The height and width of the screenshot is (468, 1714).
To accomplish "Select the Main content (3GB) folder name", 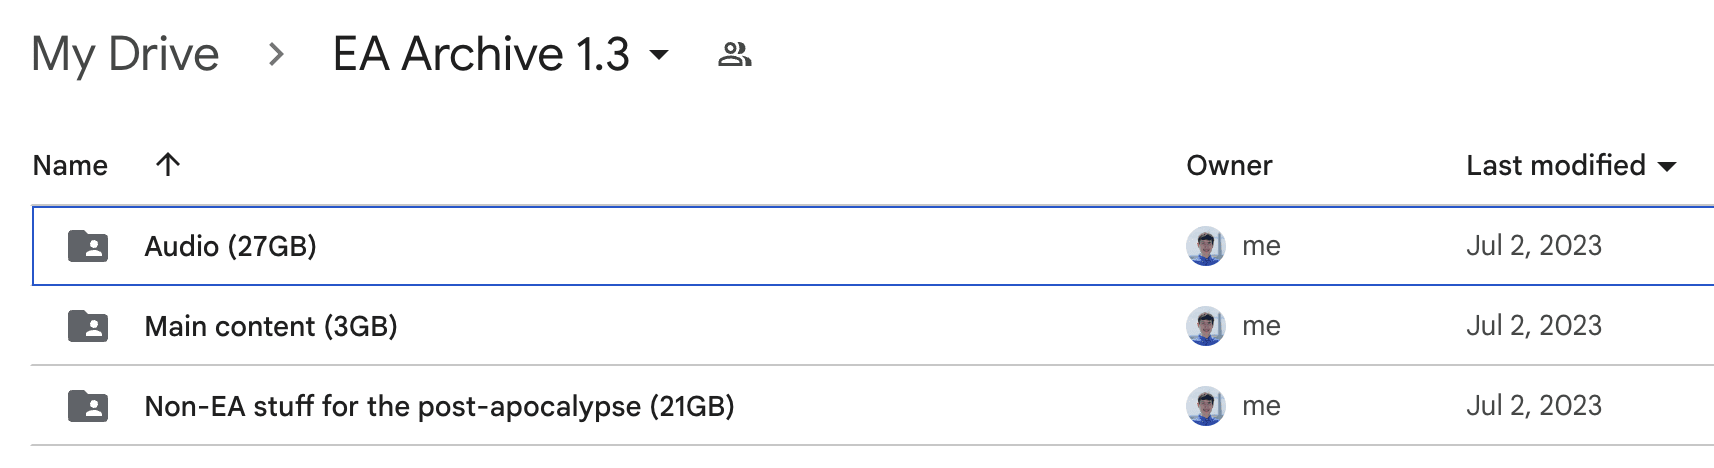I will tap(271, 326).
